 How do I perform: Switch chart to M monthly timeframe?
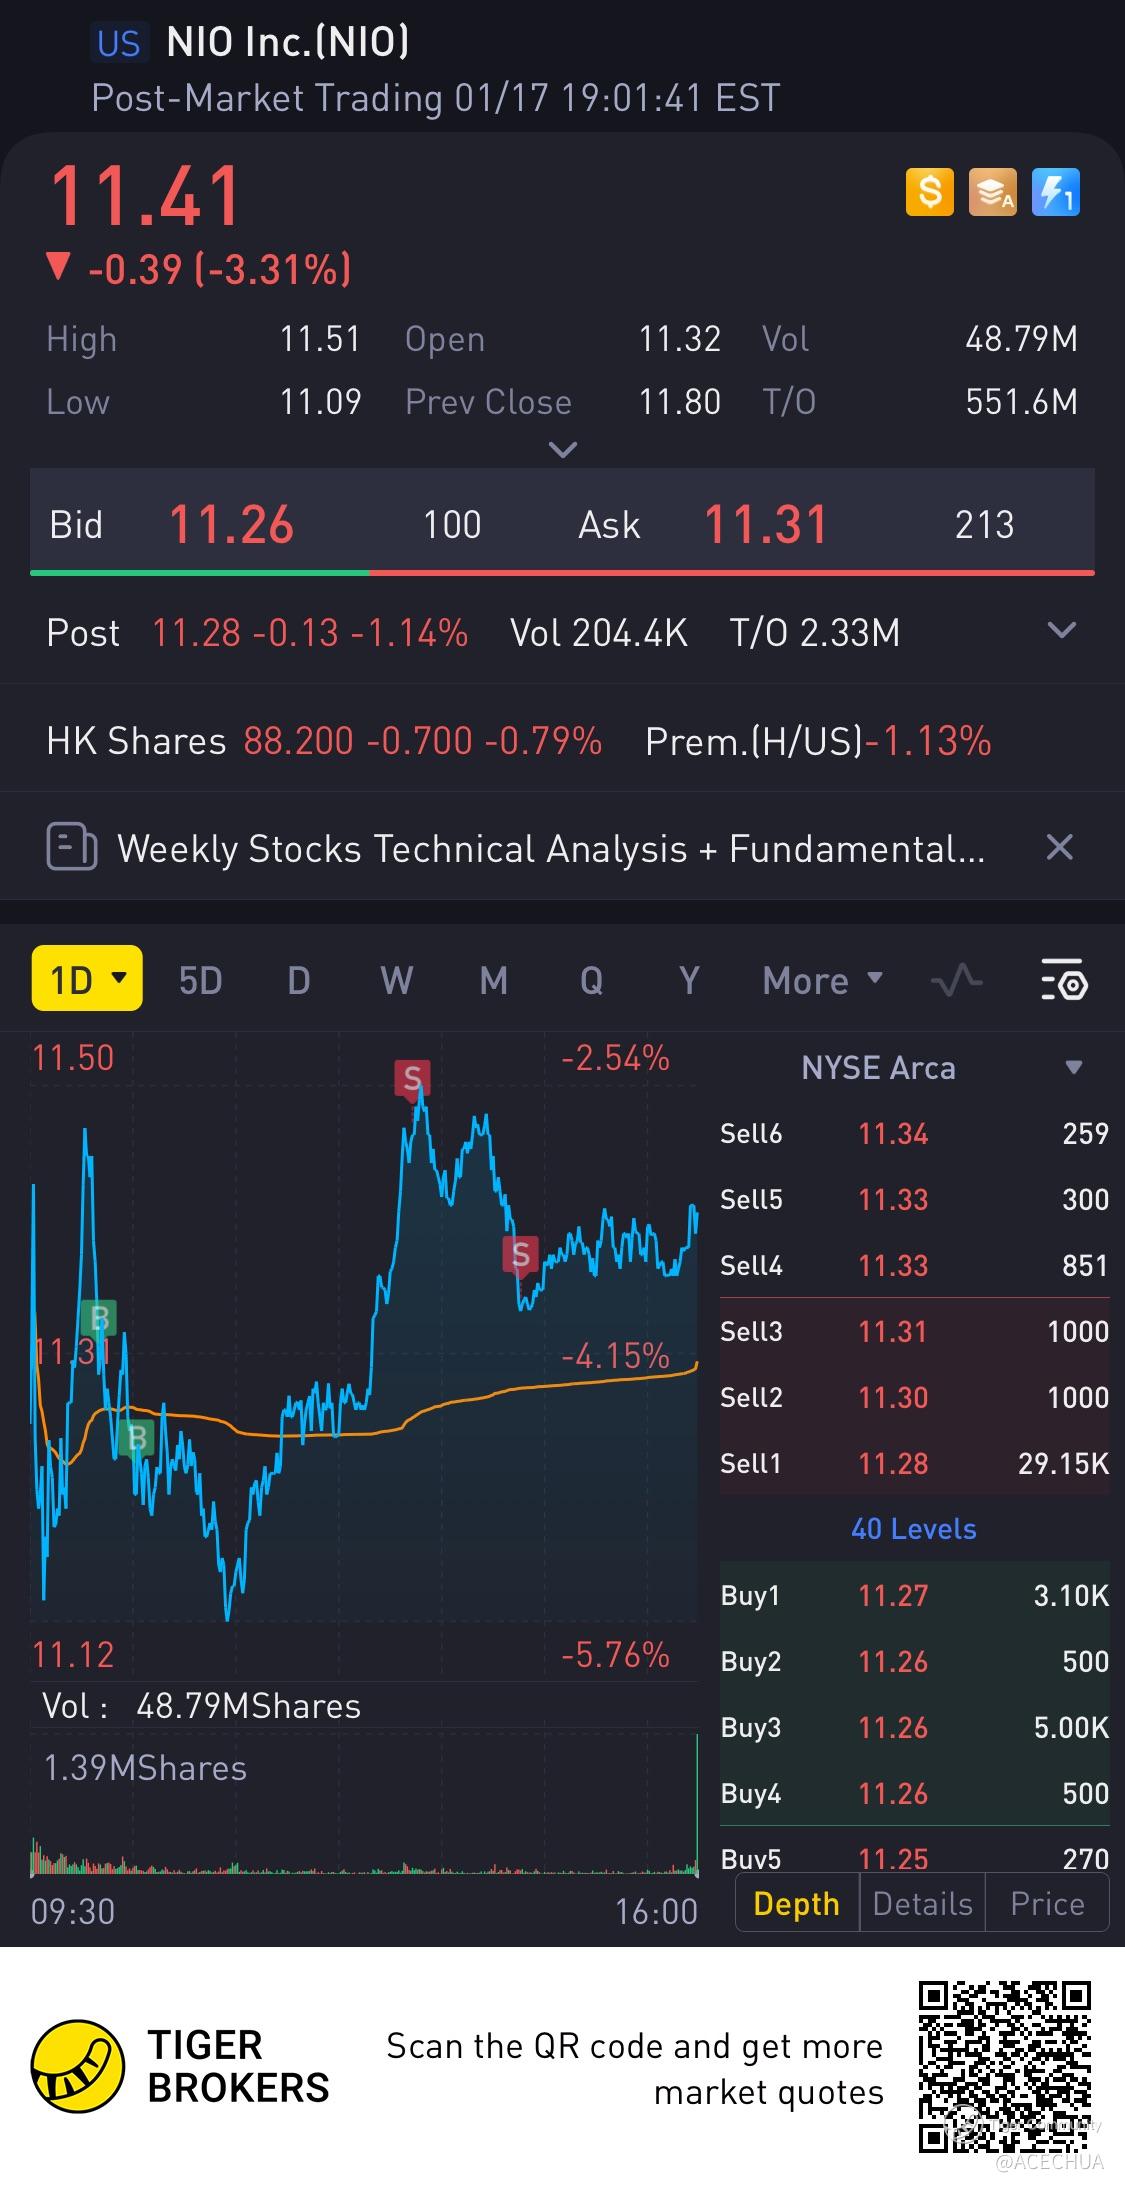(493, 981)
